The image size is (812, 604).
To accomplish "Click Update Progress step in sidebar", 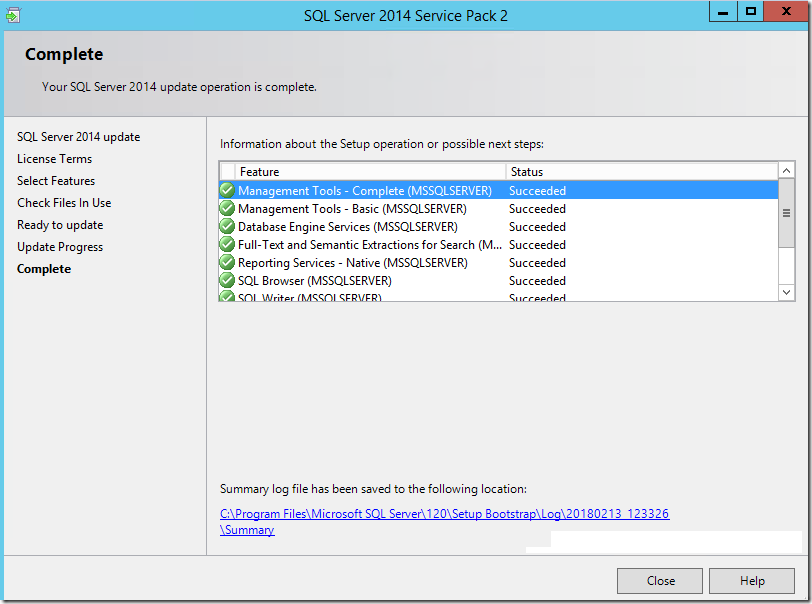I will tap(60, 247).
